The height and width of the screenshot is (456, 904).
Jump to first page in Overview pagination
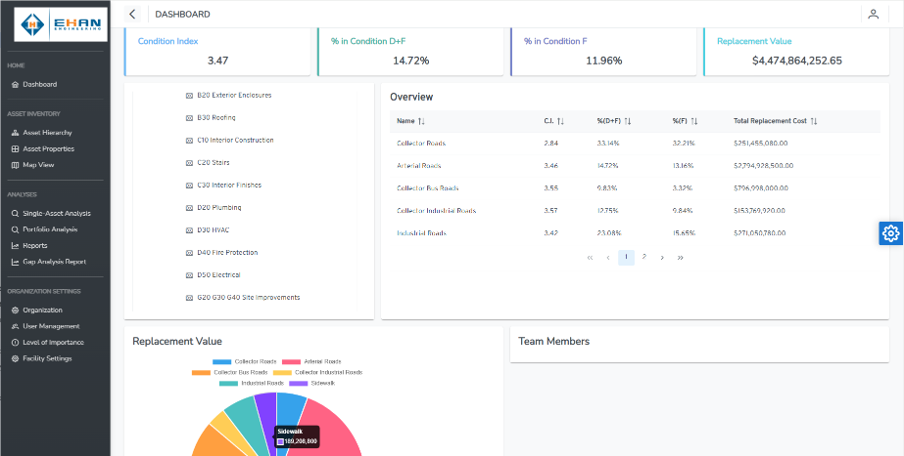pyautogui.click(x=590, y=258)
